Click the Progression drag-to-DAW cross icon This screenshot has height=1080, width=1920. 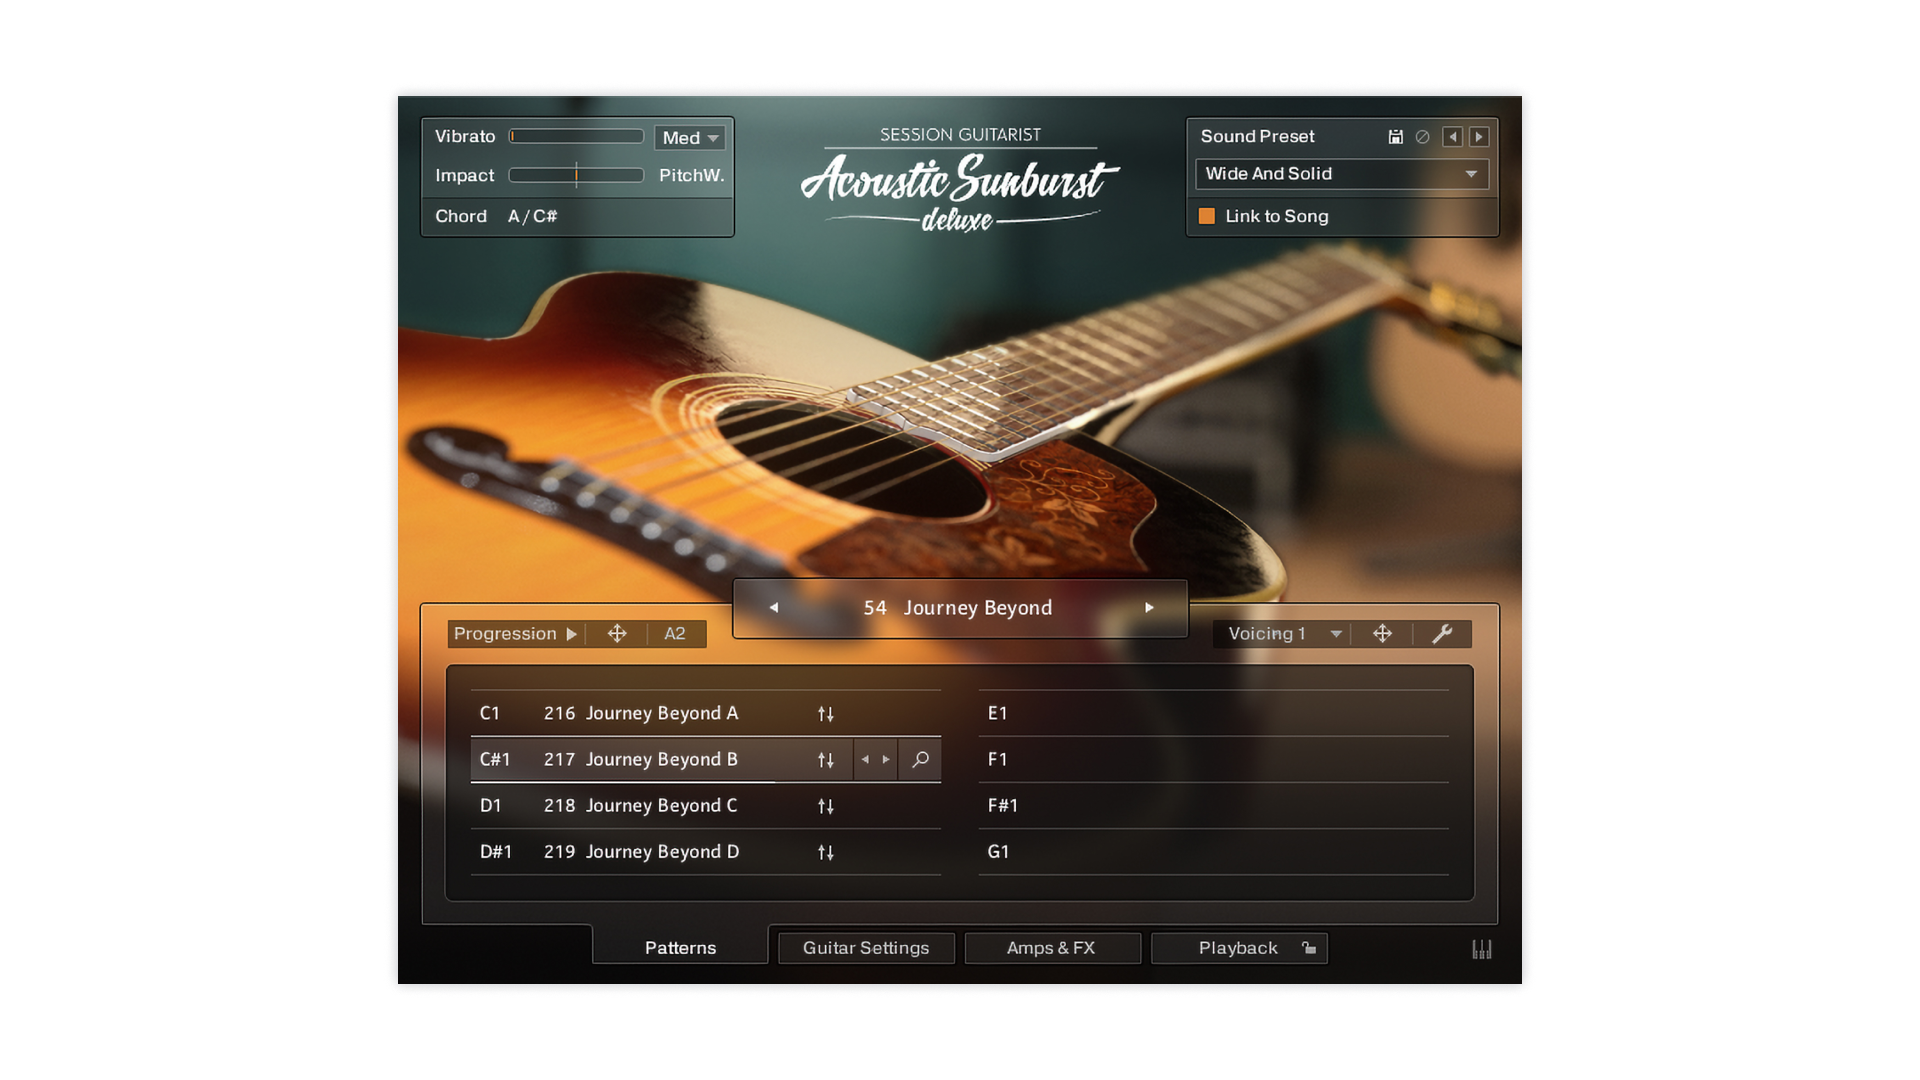click(x=617, y=634)
